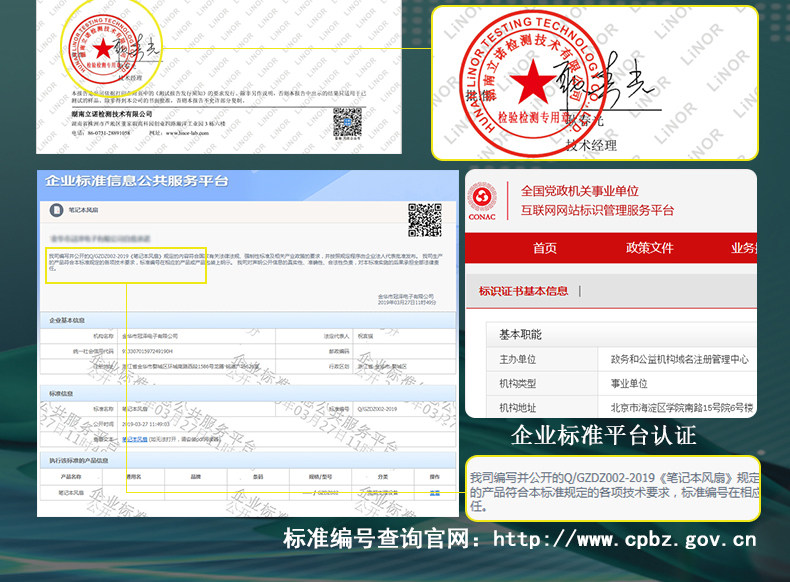Click the 北京市海淀区学院南路 address value
The width and height of the screenshot is (790, 582).
point(682,408)
